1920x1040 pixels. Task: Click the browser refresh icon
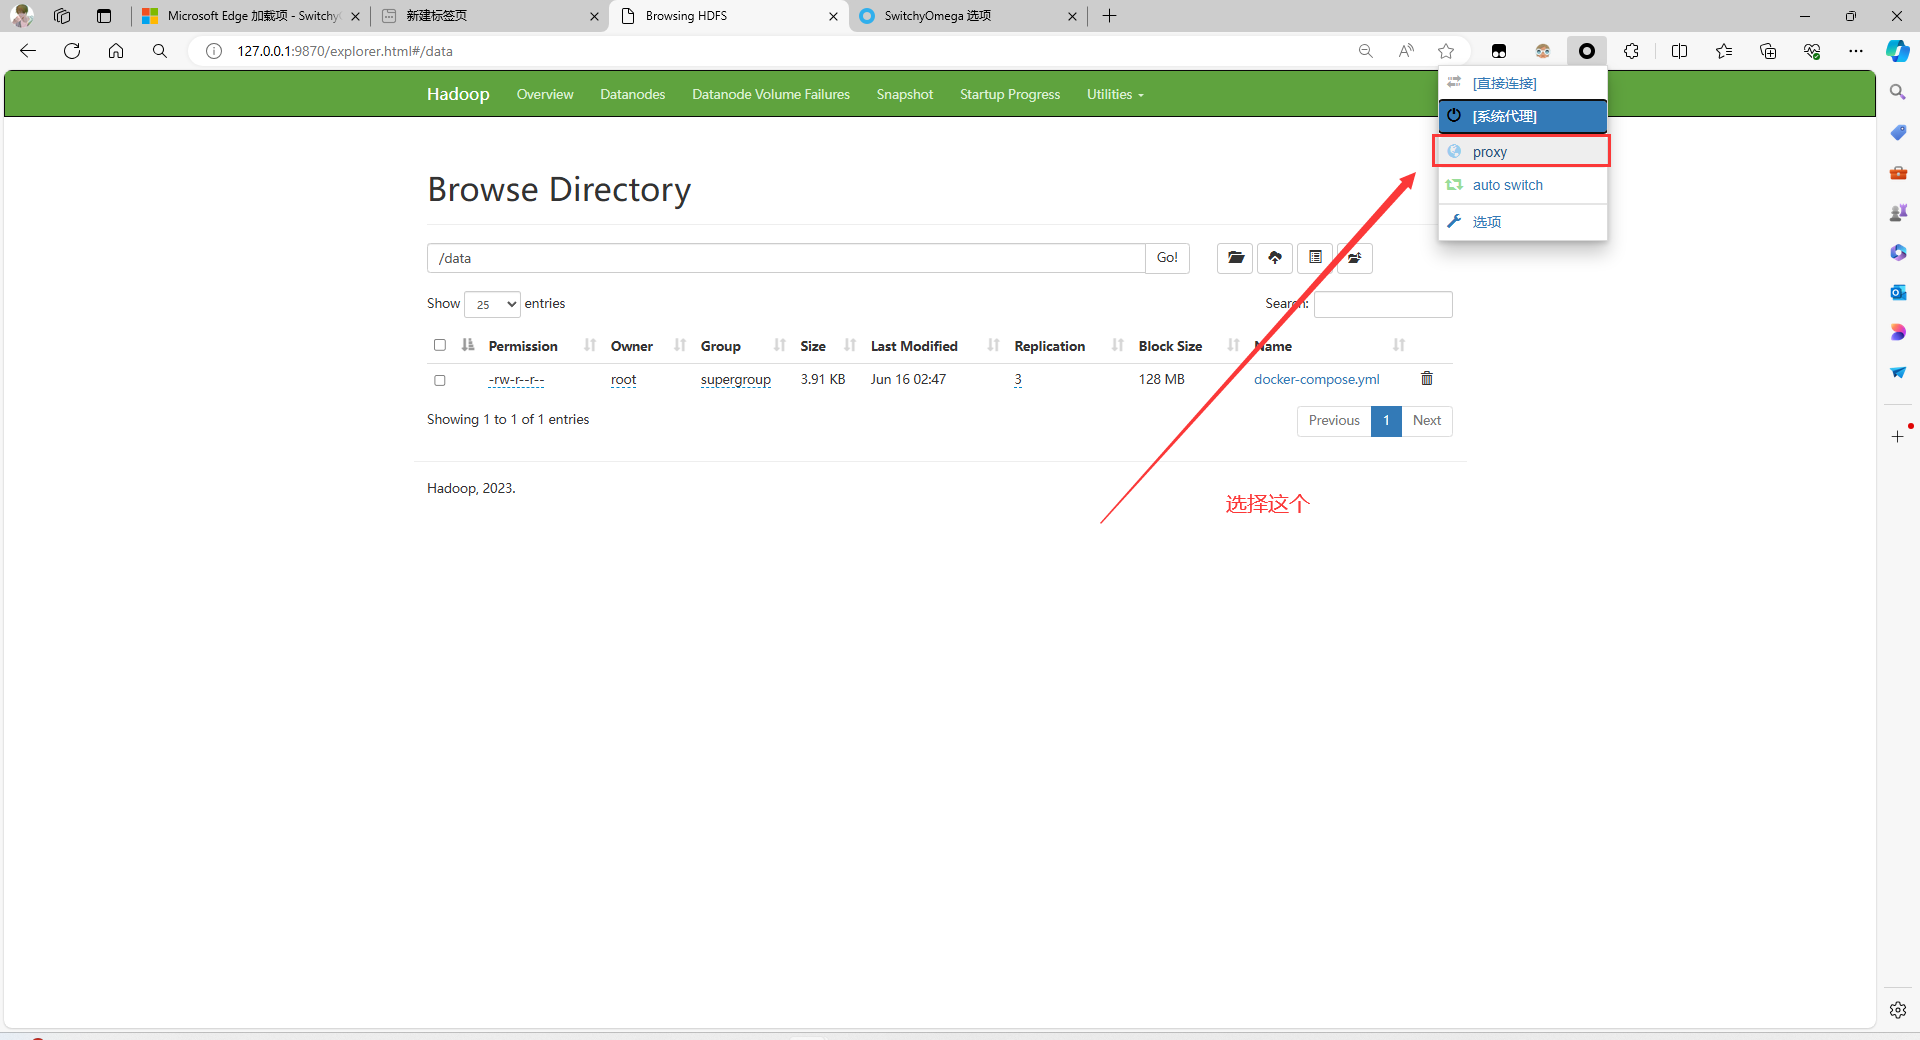(x=72, y=51)
